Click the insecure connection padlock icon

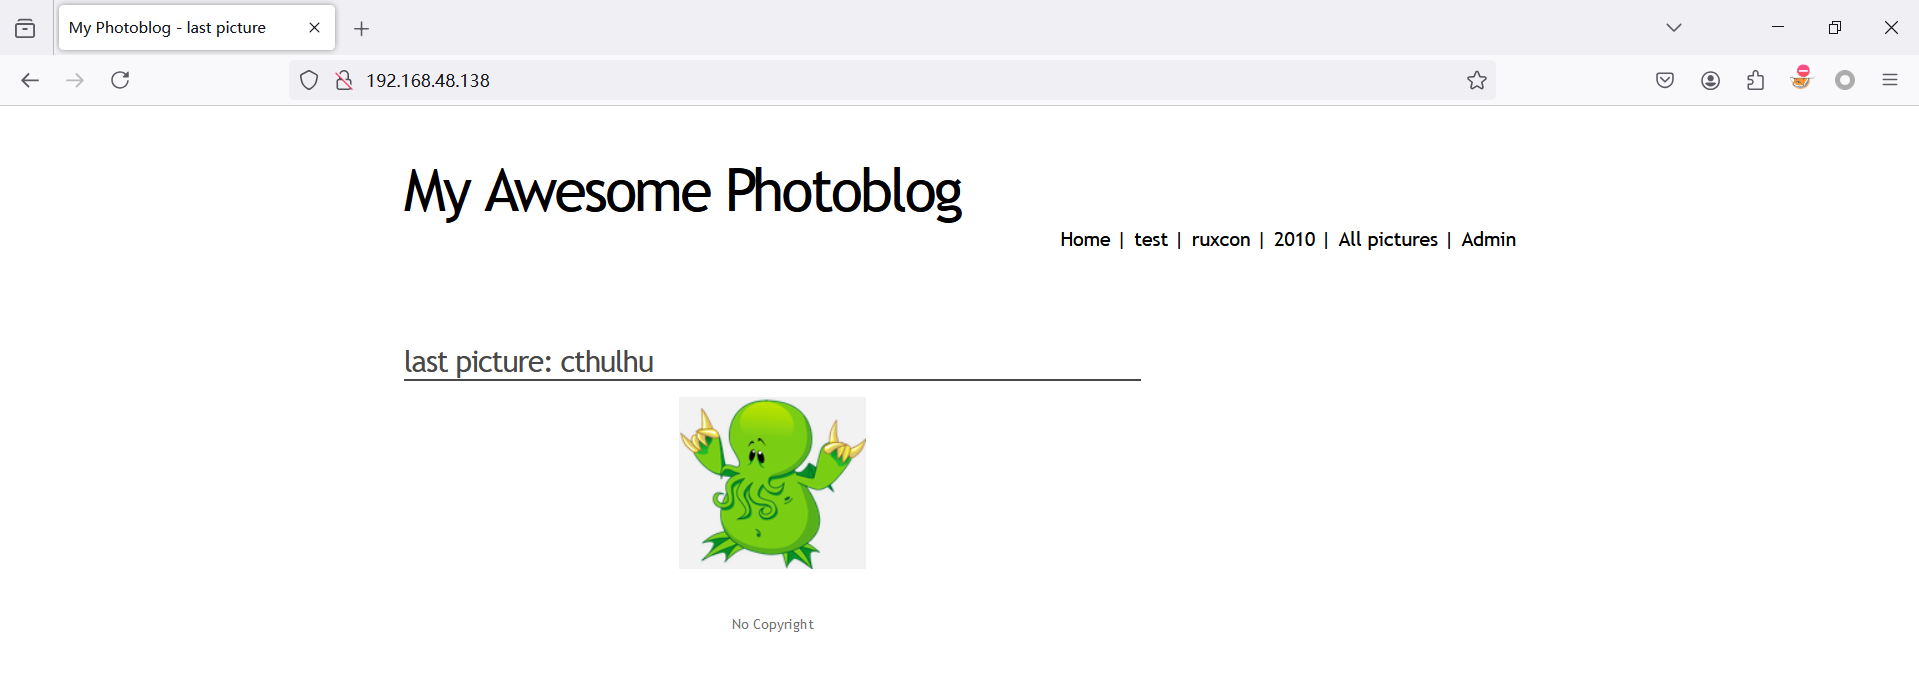(344, 80)
